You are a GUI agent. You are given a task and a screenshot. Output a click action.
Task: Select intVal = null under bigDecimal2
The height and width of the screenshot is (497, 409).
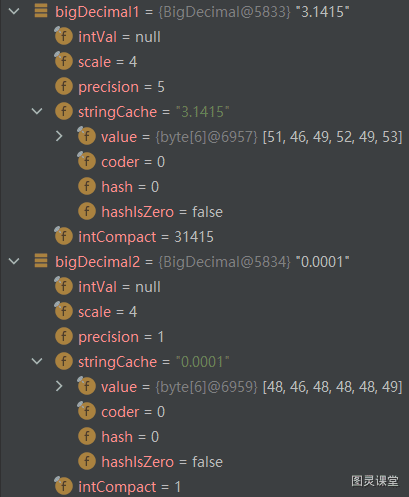click(x=204, y=287)
